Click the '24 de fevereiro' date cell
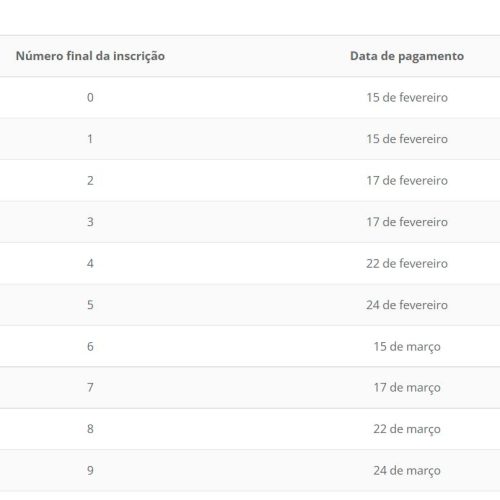500x500 pixels. 407,305
